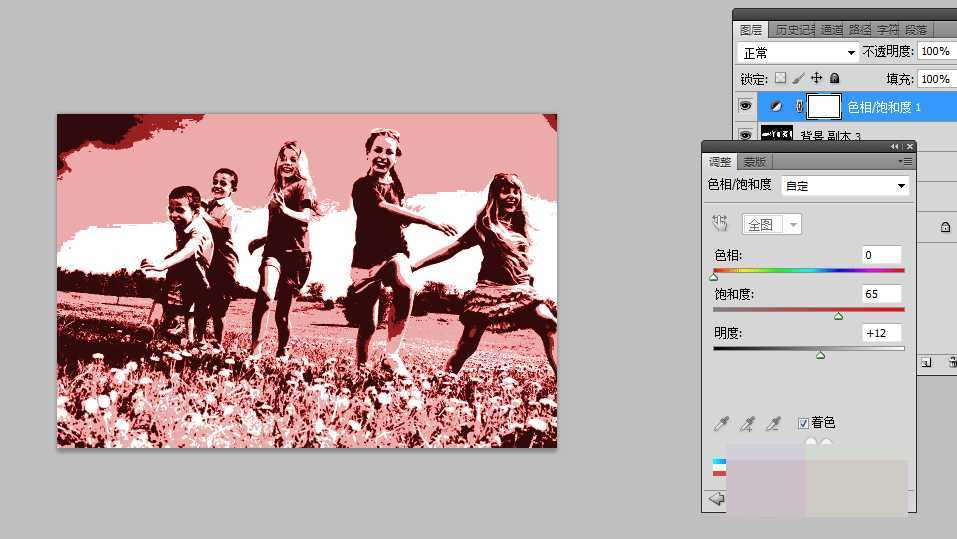Toggle lock transparent pixels icon
Screen dimensions: 957x539
[781, 78]
